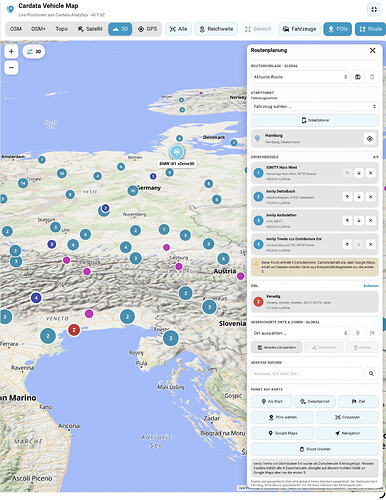
Task: Open the Fahrzeuge vehicle list
Action: (x=299, y=29)
